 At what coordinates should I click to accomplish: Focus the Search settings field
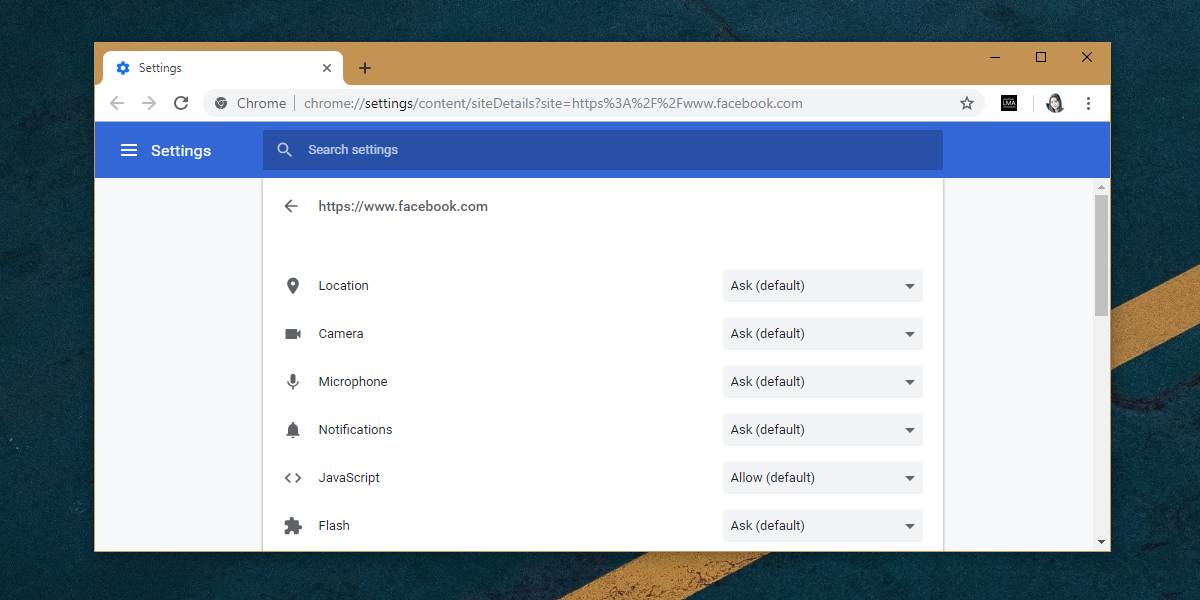[x=603, y=150]
